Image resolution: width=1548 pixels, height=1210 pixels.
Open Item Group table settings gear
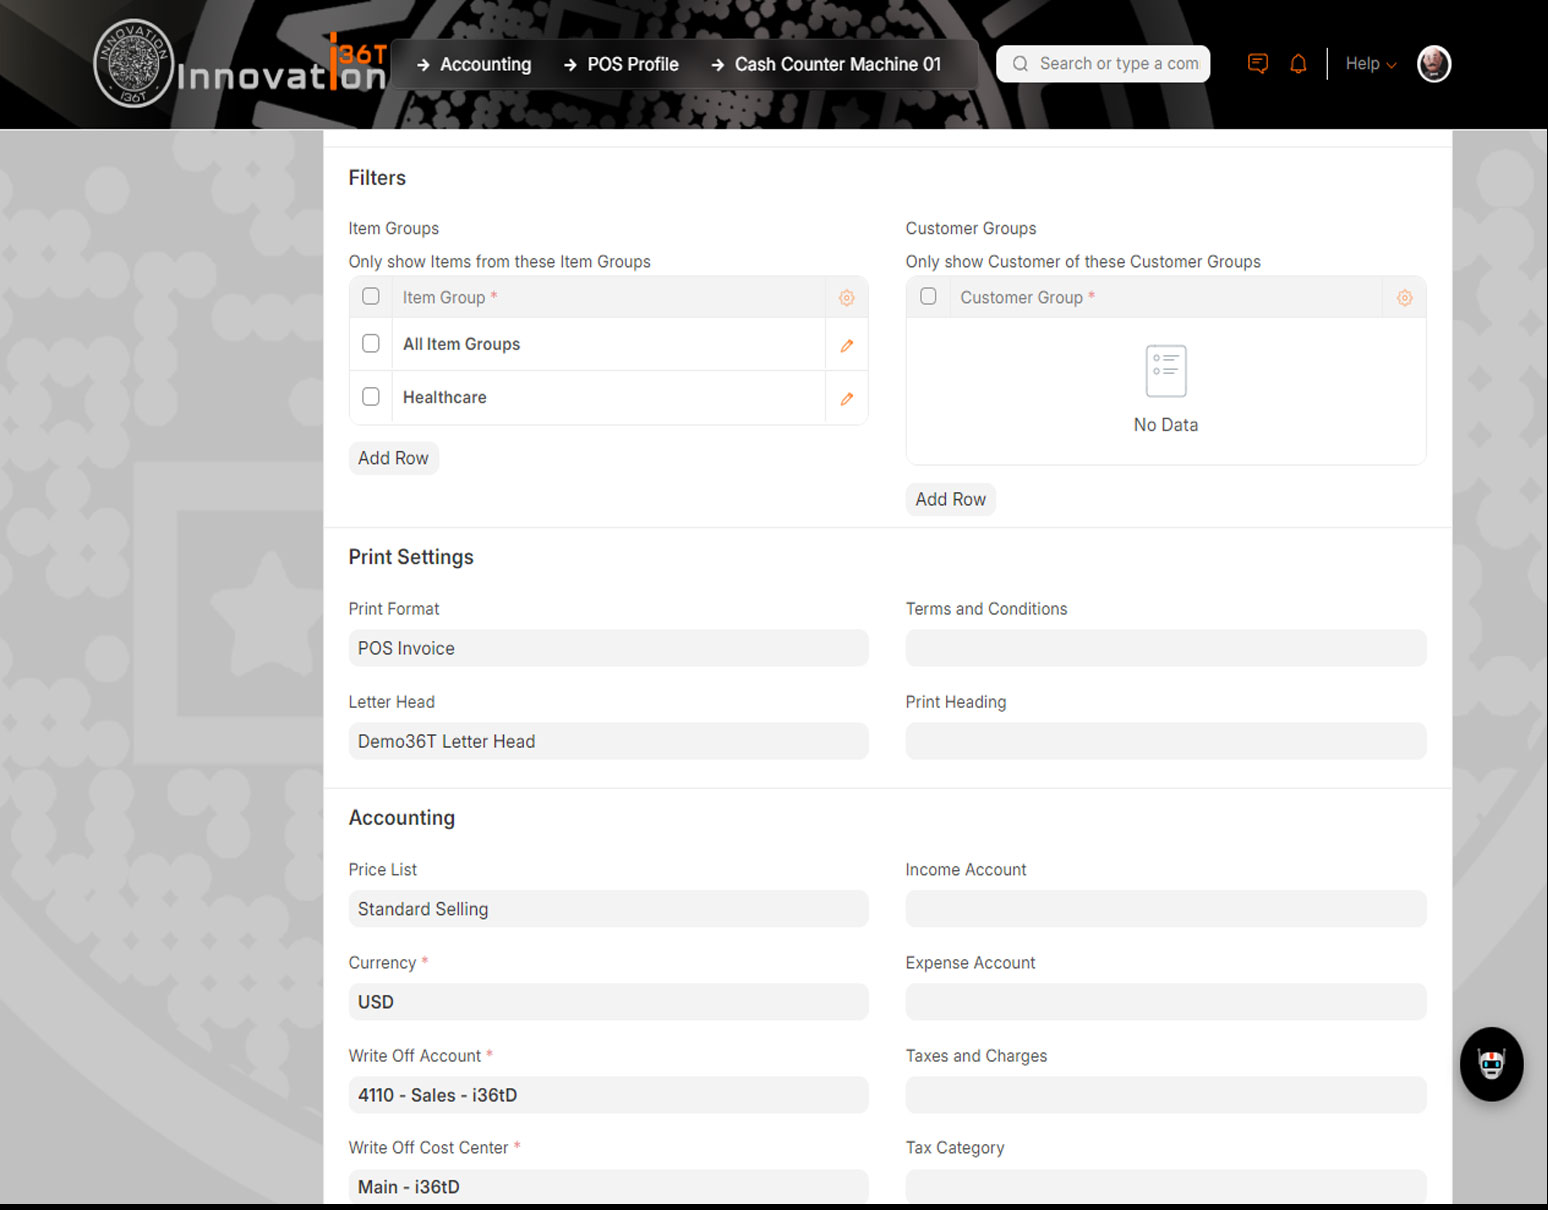(x=846, y=298)
